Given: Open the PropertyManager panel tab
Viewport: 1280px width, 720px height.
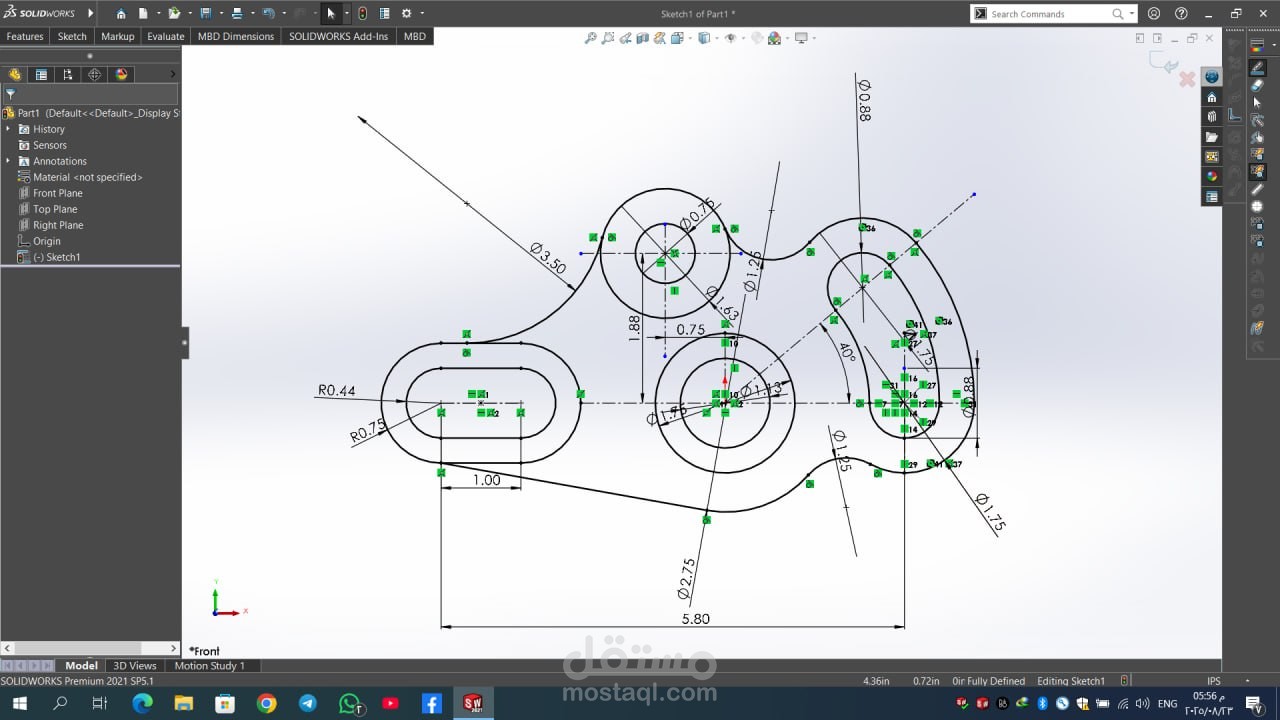Looking at the screenshot, I should point(41,74).
